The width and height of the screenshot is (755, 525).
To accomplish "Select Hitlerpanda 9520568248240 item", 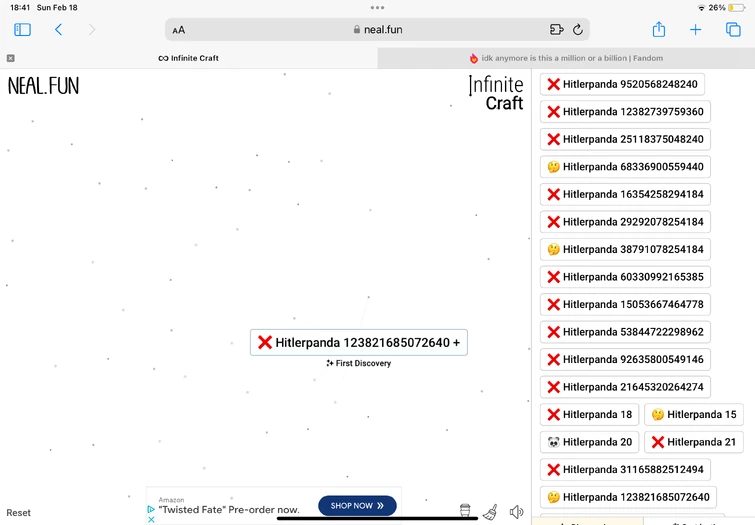I will [623, 84].
